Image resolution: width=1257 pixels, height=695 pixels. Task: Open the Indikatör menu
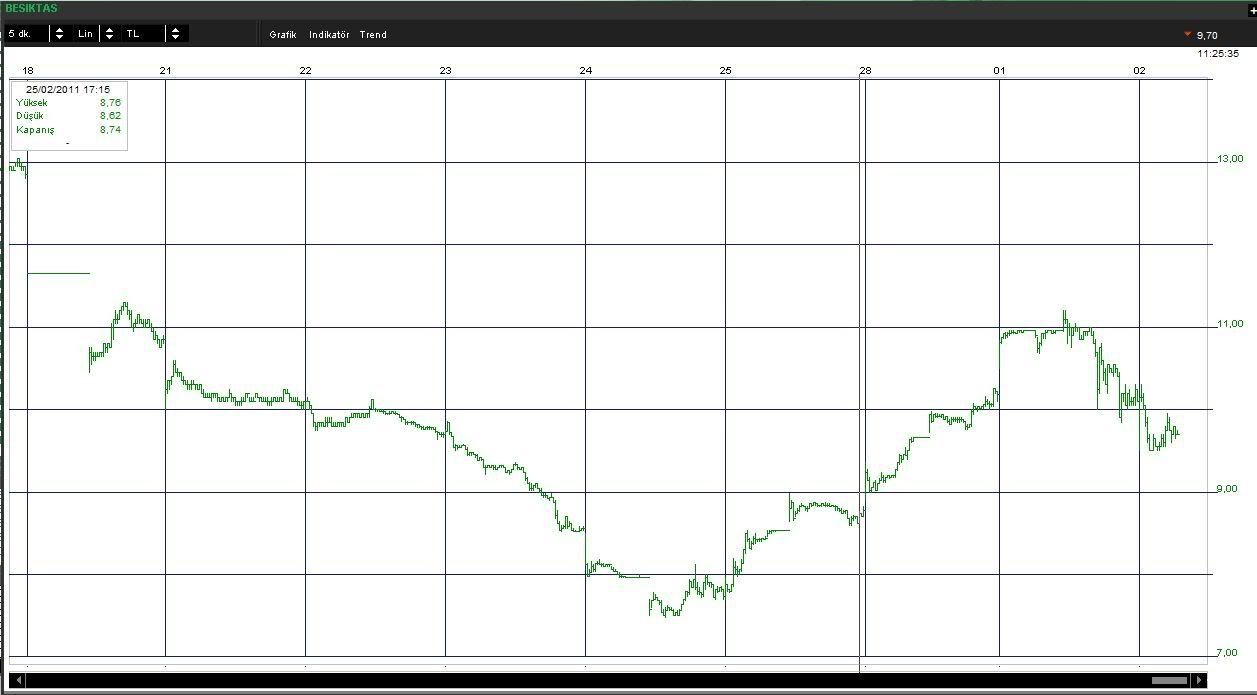click(329, 35)
